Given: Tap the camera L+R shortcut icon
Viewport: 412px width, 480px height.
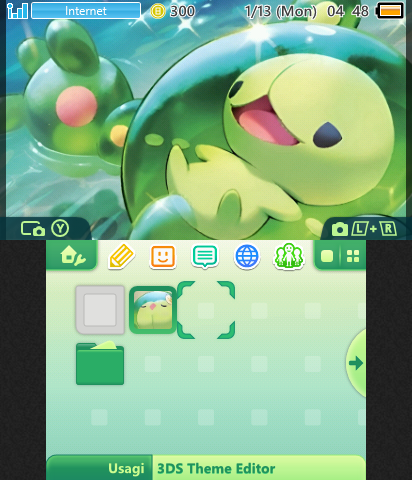Looking at the screenshot, I should [364, 229].
